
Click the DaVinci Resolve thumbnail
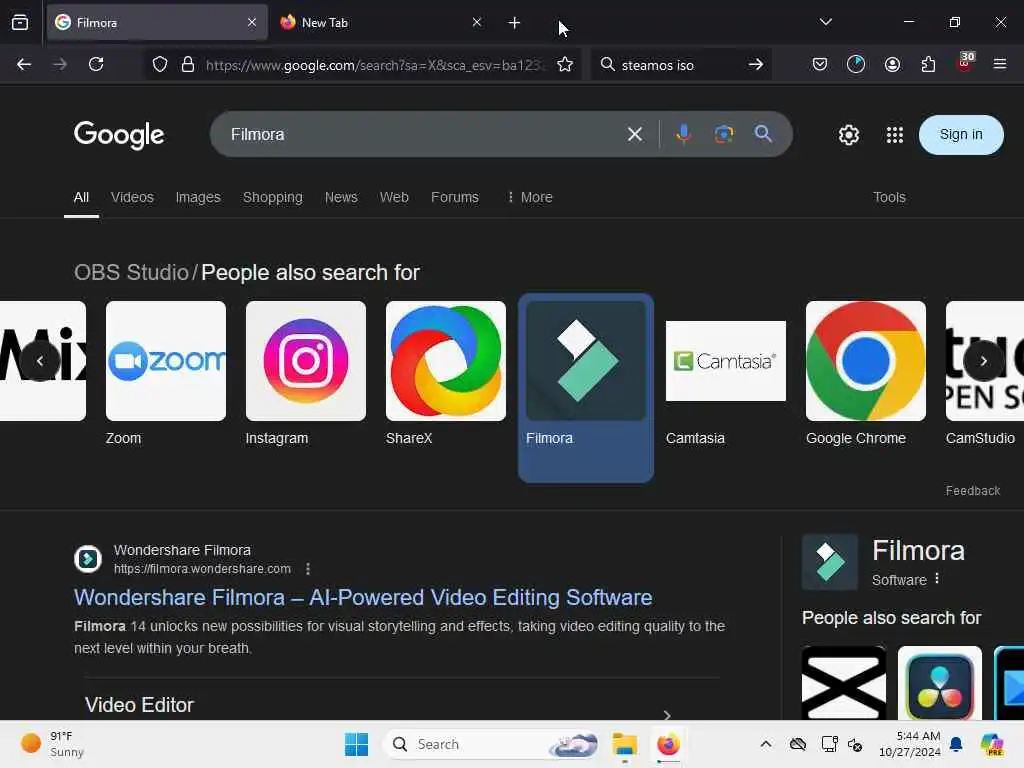point(940,683)
